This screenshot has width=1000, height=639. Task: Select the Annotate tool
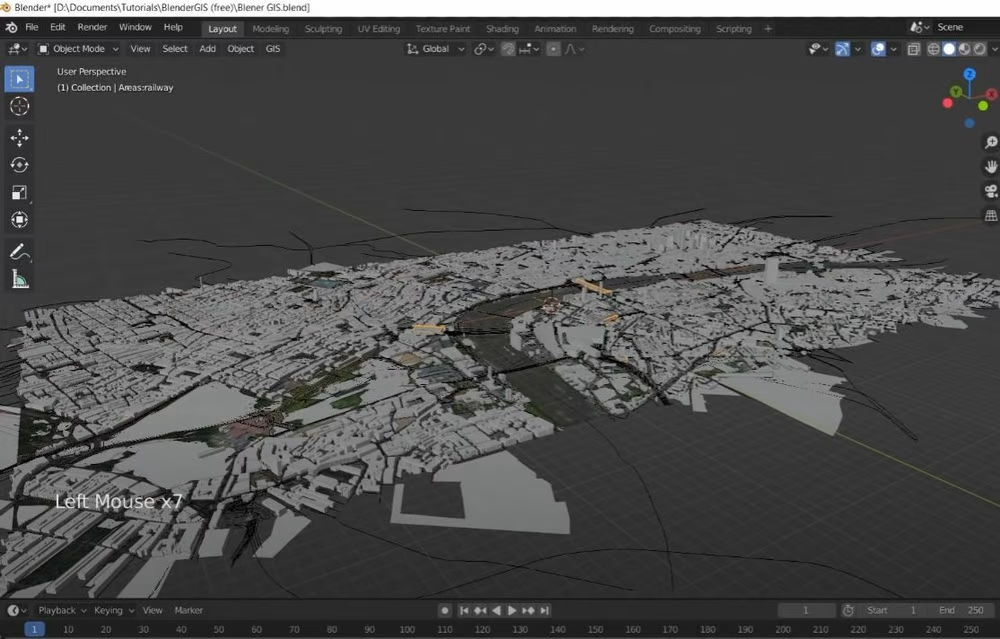pyautogui.click(x=19, y=252)
